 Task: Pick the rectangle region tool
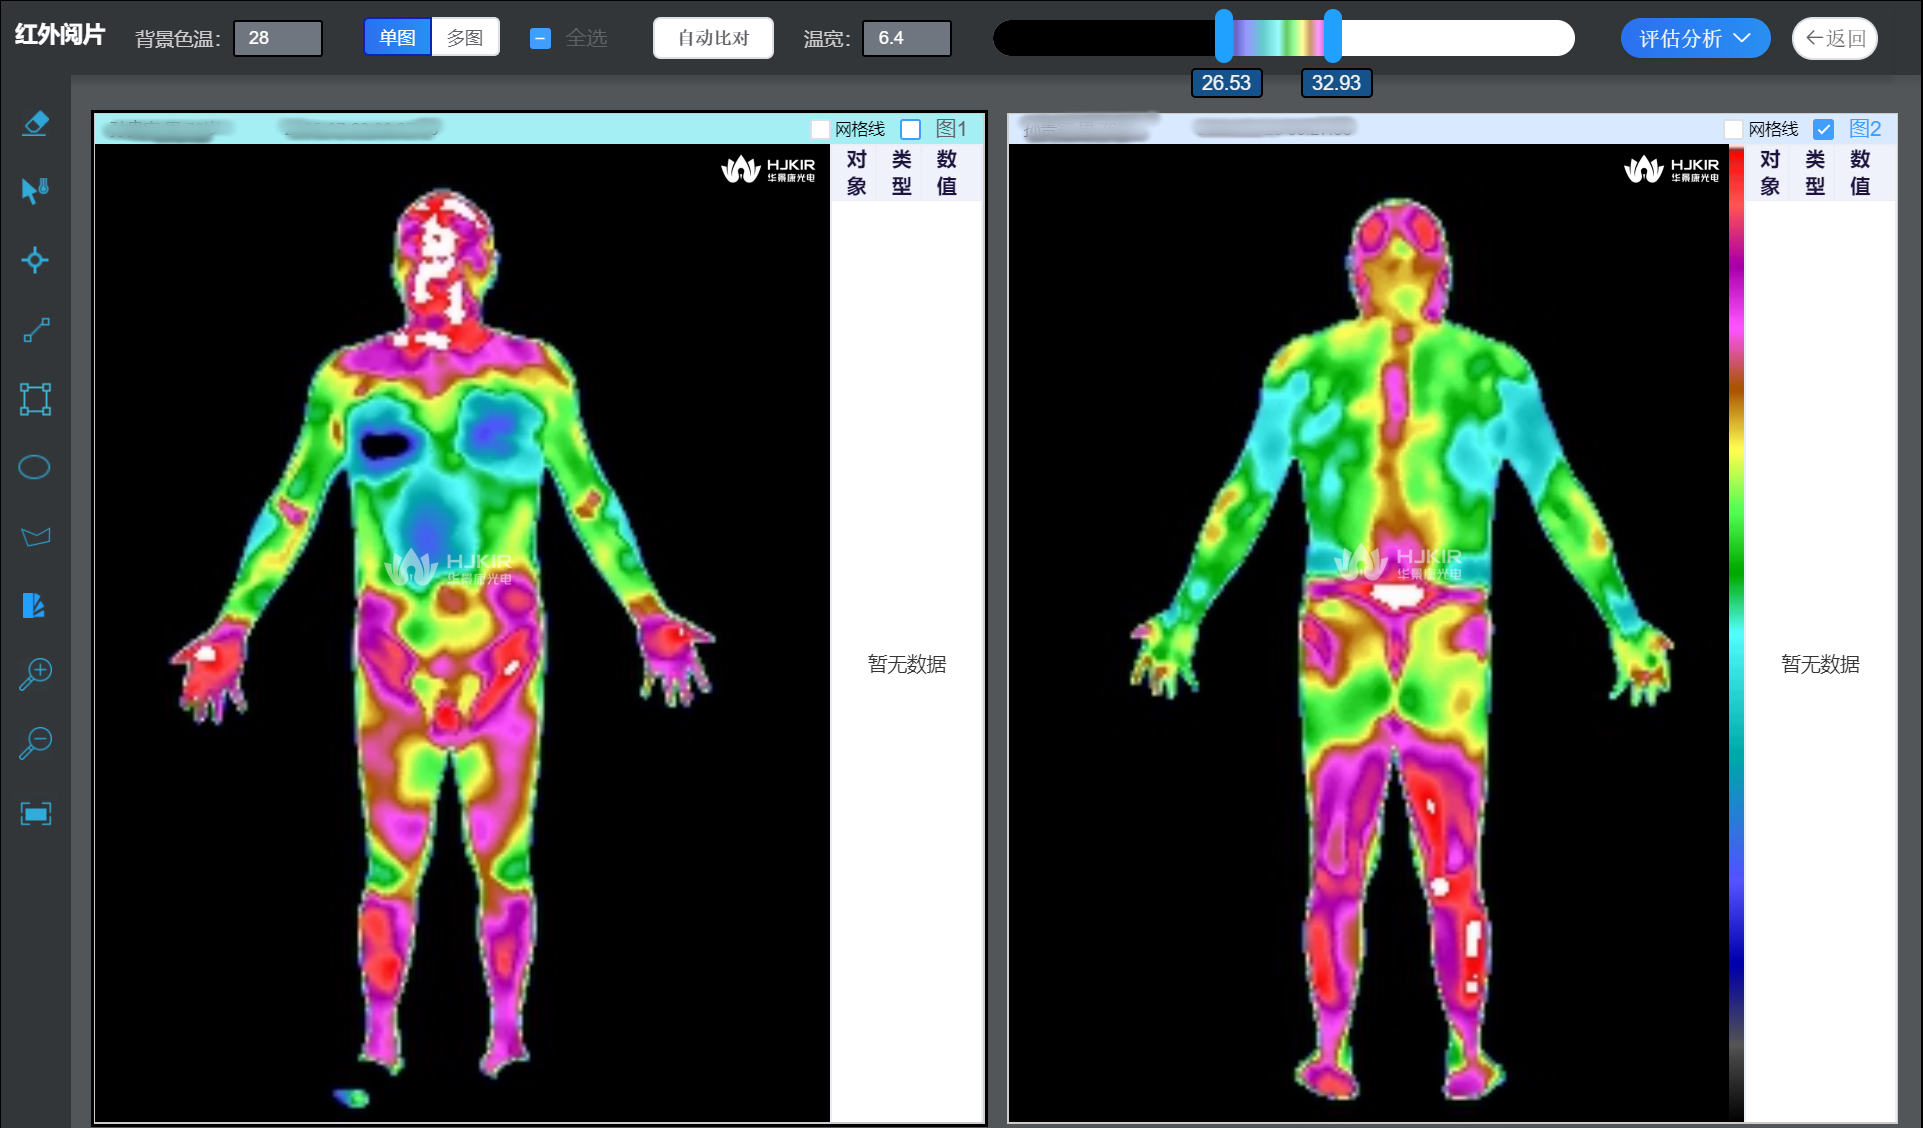pyautogui.click(x=35, y=399)
